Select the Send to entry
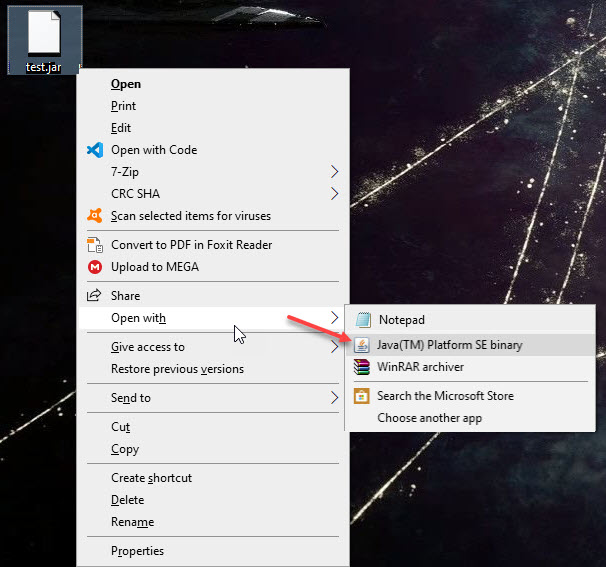This screenshot has width=606, height=567. [213, 398]
